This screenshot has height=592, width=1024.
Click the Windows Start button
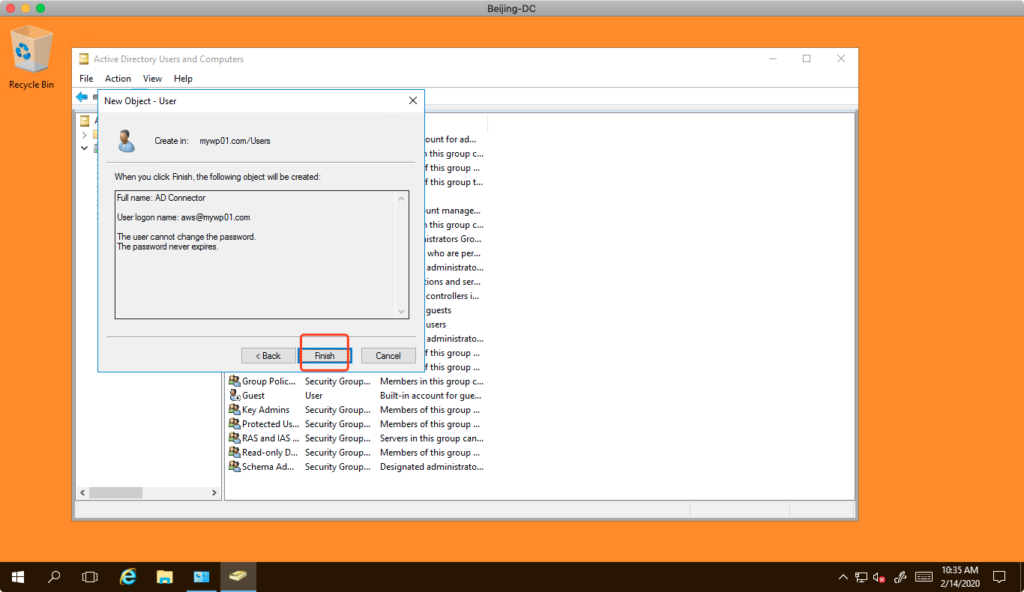pos(18,577)
